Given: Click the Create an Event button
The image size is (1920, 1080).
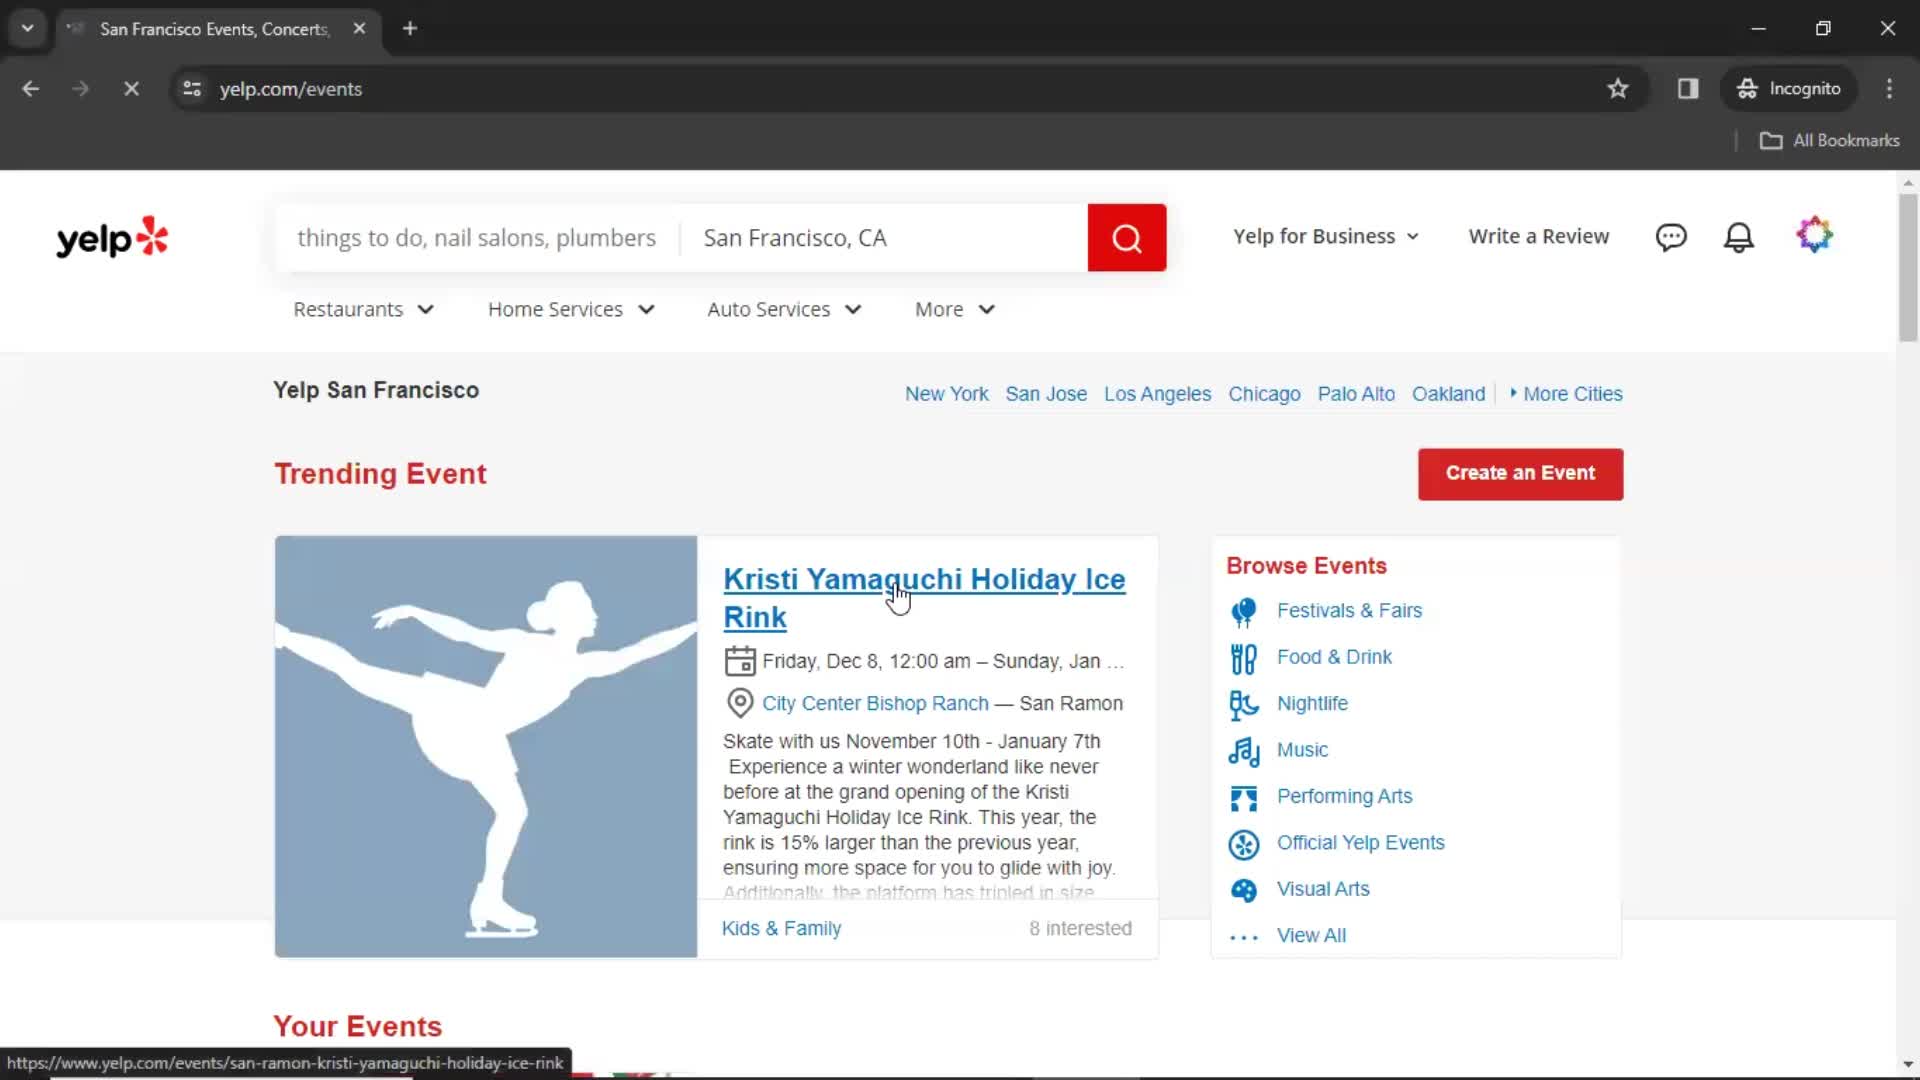Looking at the screenshot, I should (x=1519, y=472).
